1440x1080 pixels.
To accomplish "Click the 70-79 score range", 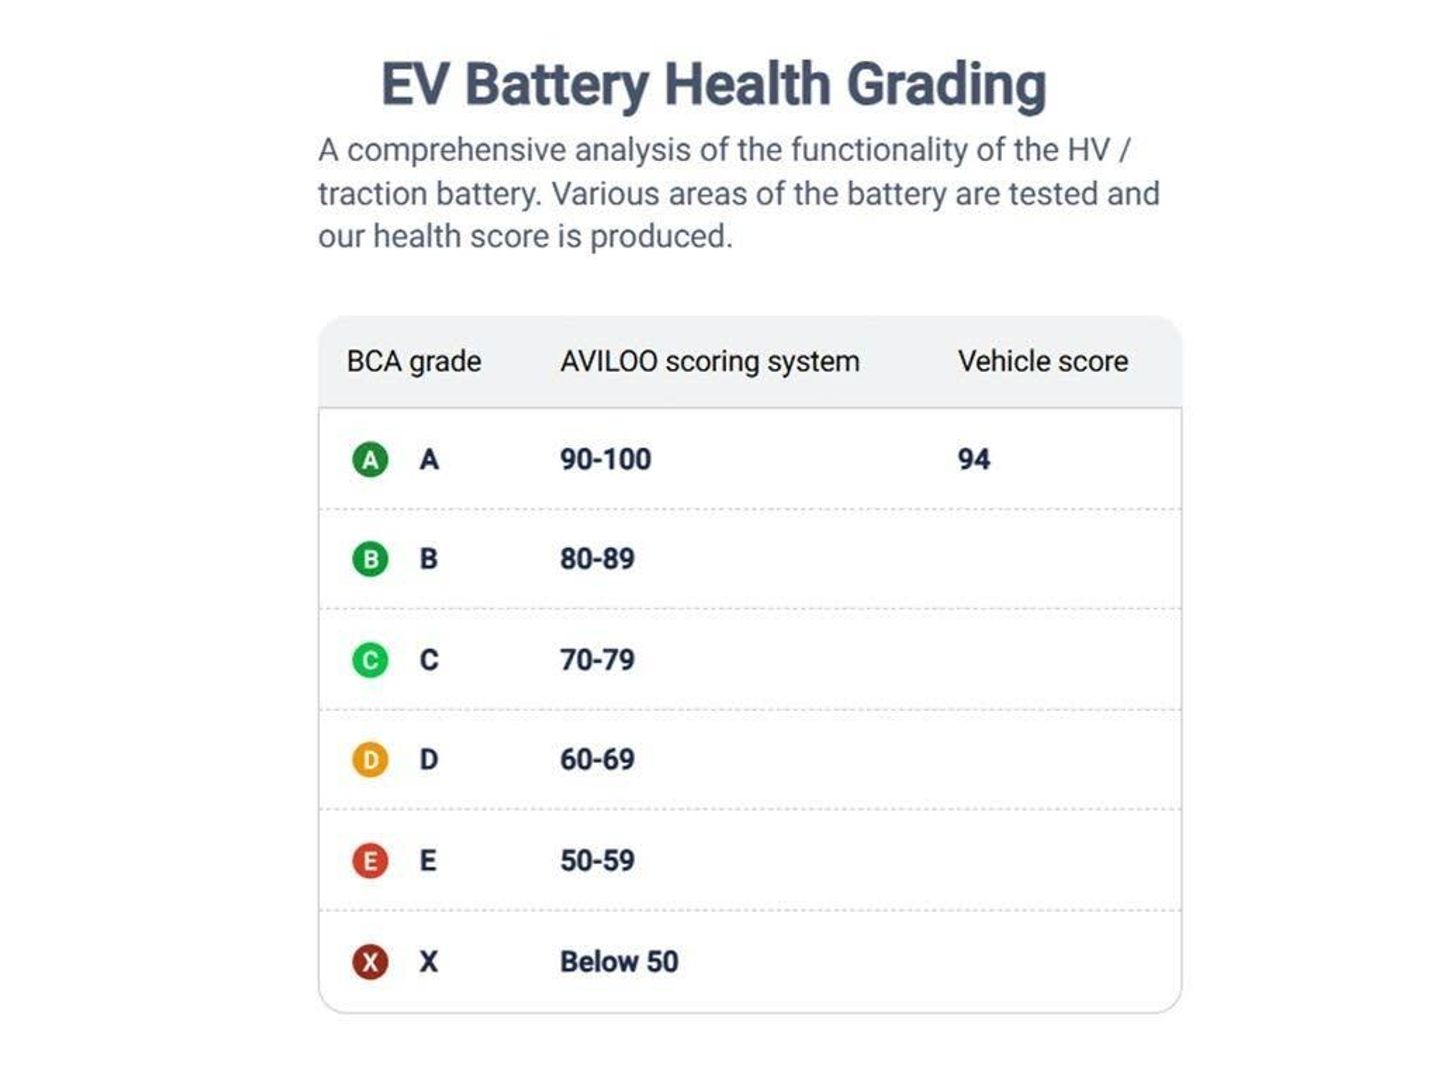I will tap(597, 660).
